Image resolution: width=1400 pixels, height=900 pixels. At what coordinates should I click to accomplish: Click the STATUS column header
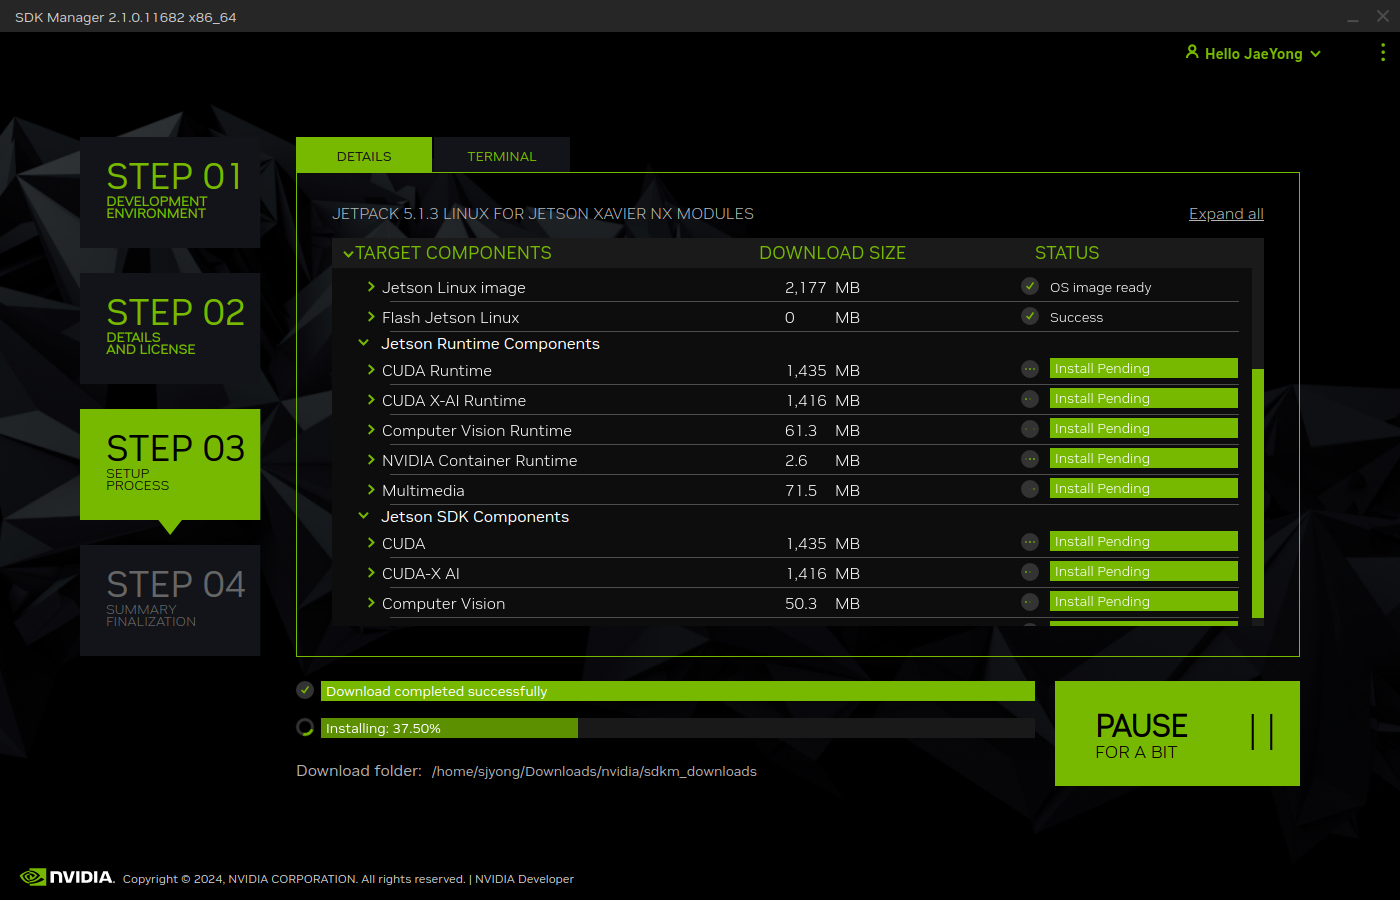[1067, 253]
